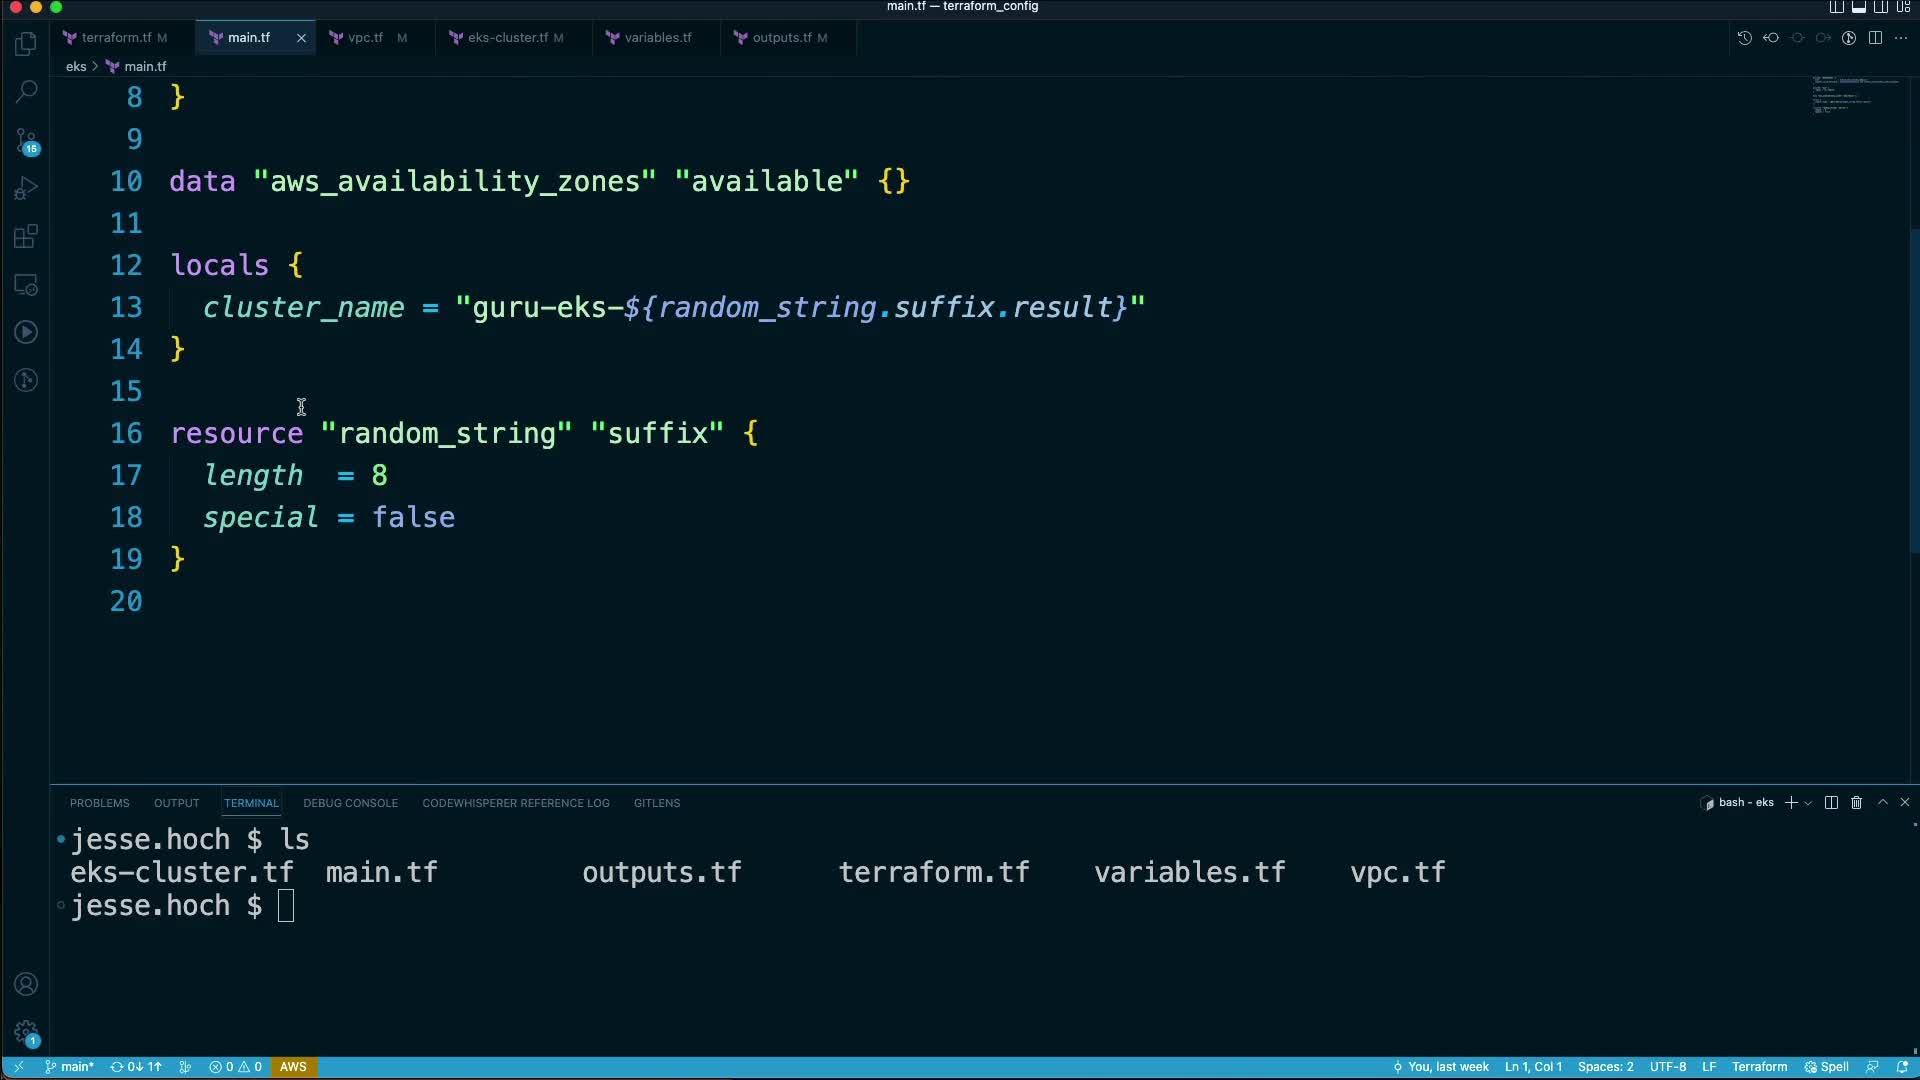The image size is (1920, 1080).
Task: Open editor More Actions ellipsis menu
Action: click(1901, 38)
